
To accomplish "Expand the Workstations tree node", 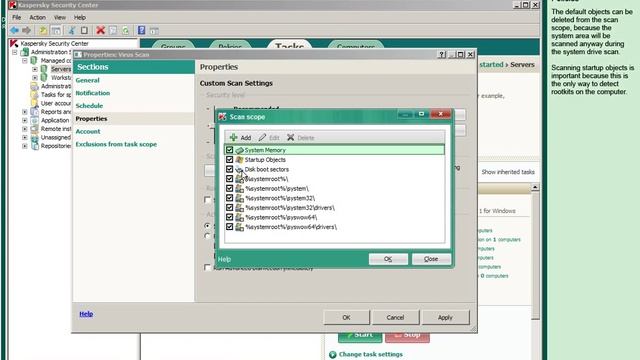I will tap(35, 78).
